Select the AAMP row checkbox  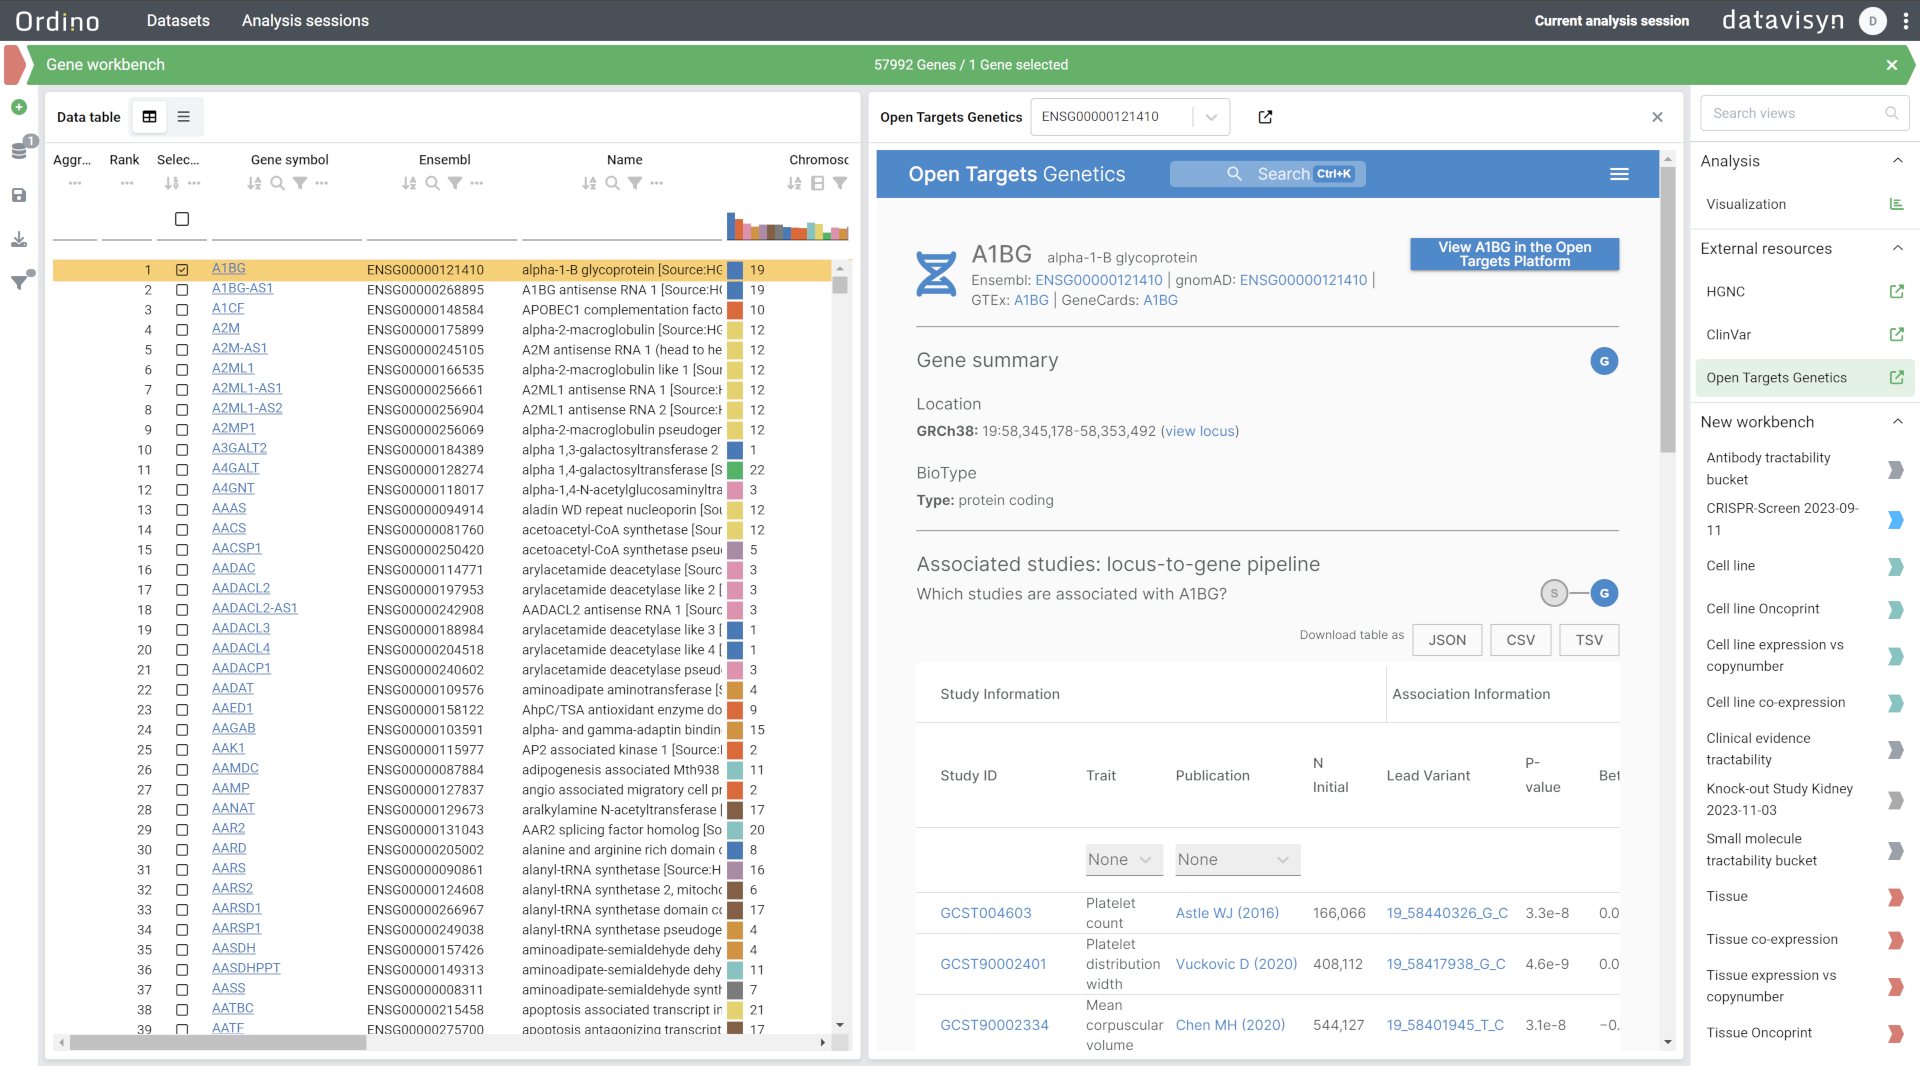pyautogui.click(x=182, y=790)
